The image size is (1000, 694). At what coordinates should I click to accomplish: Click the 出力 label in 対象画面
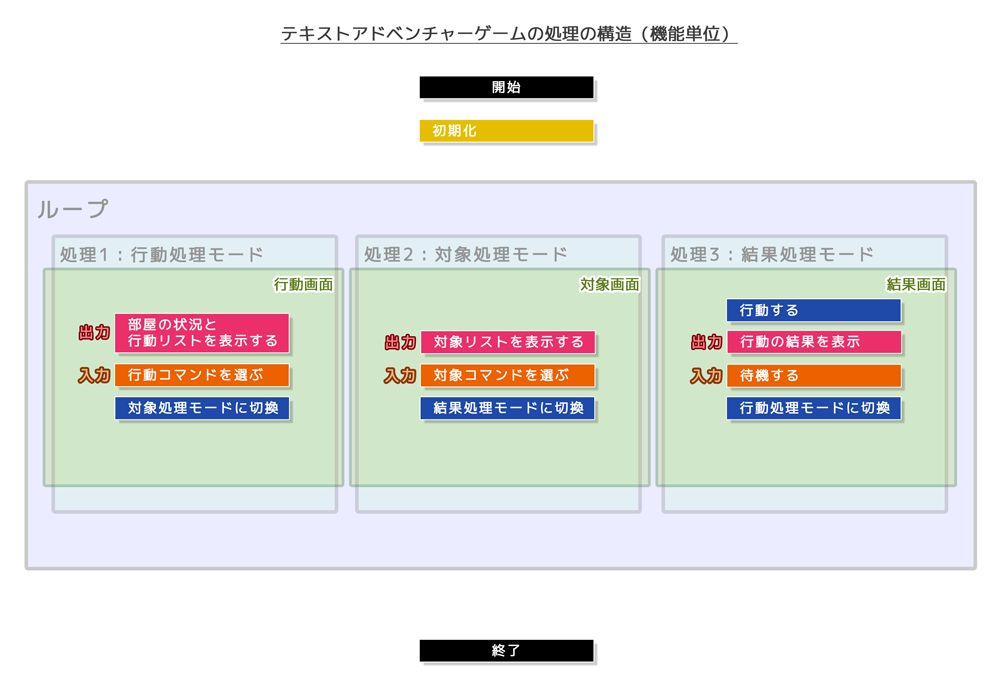(x=400, y=342)
